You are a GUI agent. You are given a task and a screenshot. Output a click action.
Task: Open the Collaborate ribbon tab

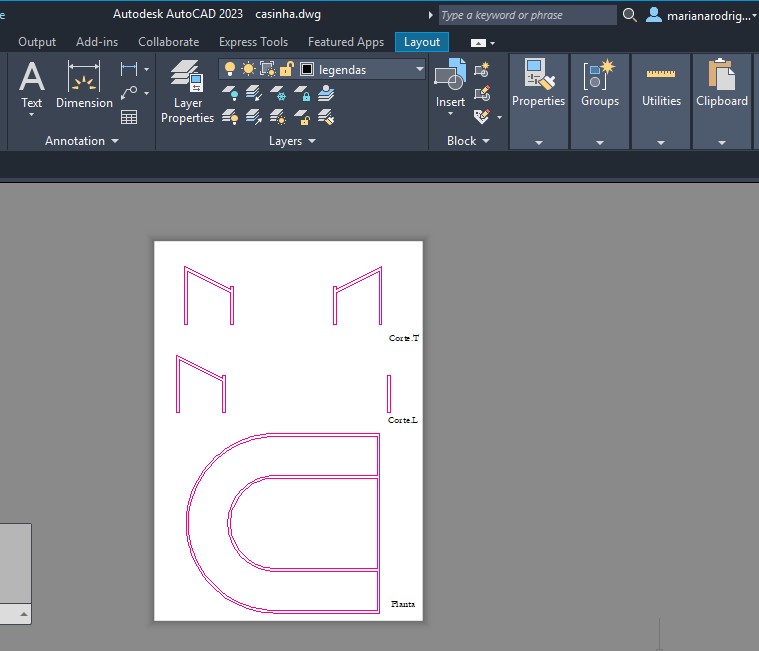coord(168,42)
